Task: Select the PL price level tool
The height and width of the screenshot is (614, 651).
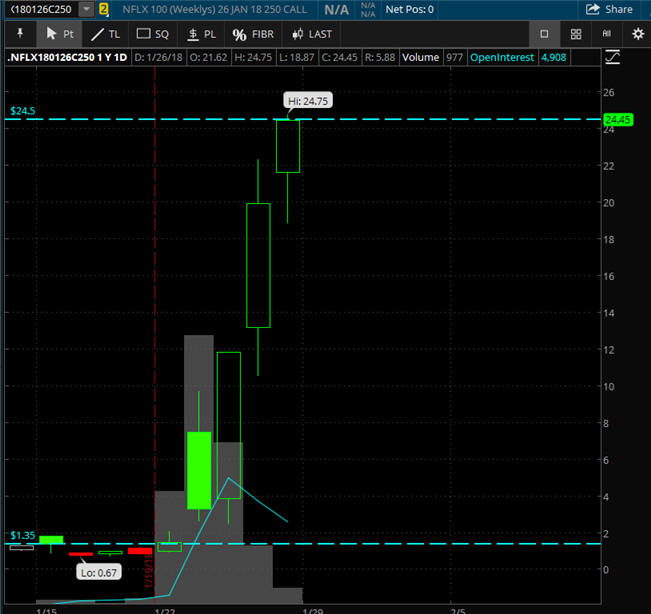Action: (x=201, y=34)
